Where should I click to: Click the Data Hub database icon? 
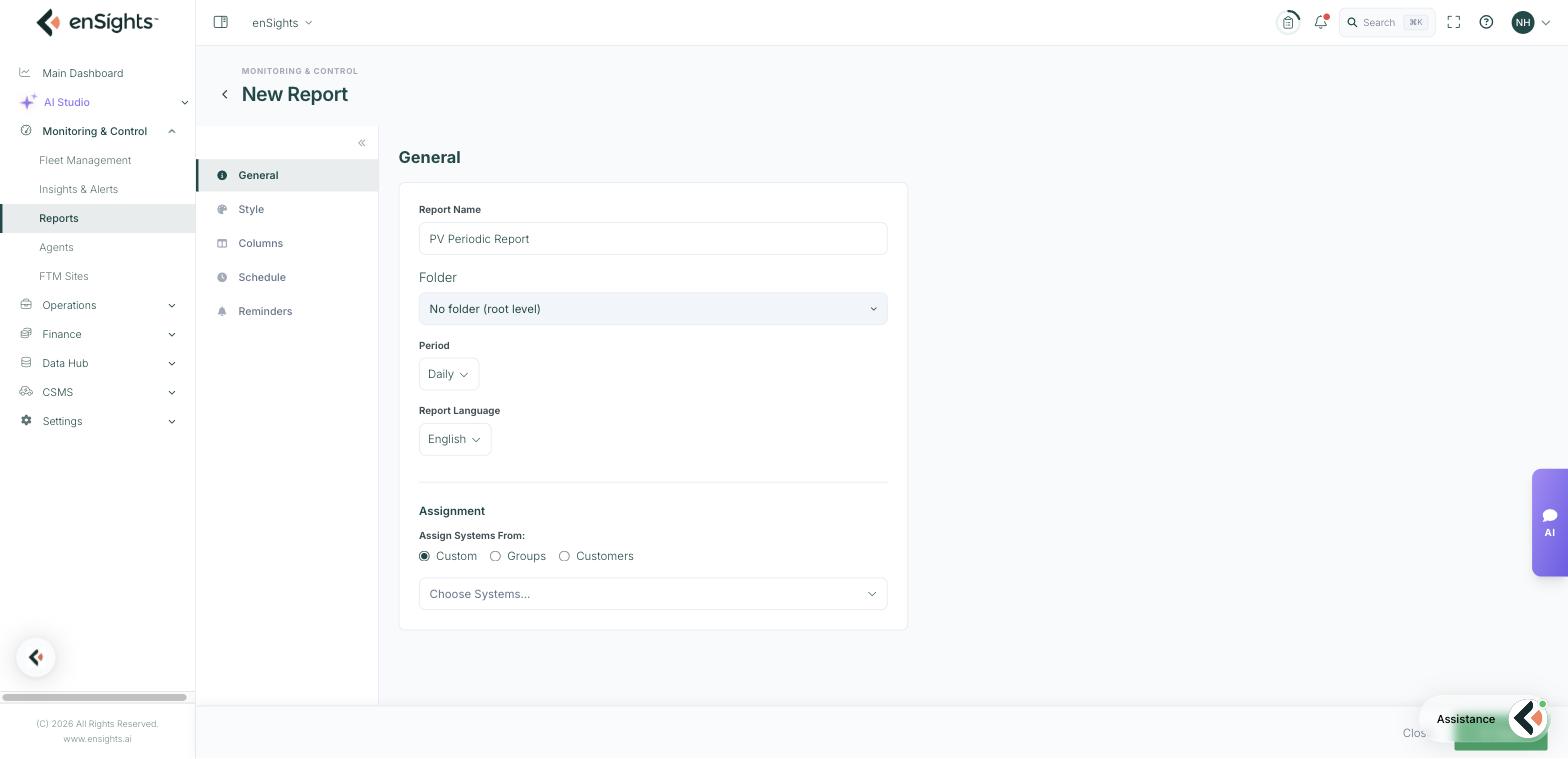point(26,363)
